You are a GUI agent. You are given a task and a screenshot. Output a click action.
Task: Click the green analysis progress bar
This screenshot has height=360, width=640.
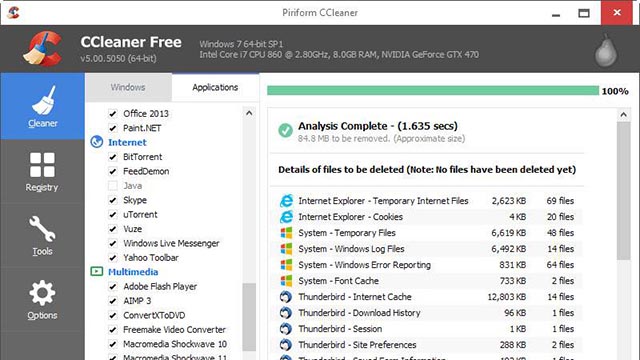coord(433,90)
